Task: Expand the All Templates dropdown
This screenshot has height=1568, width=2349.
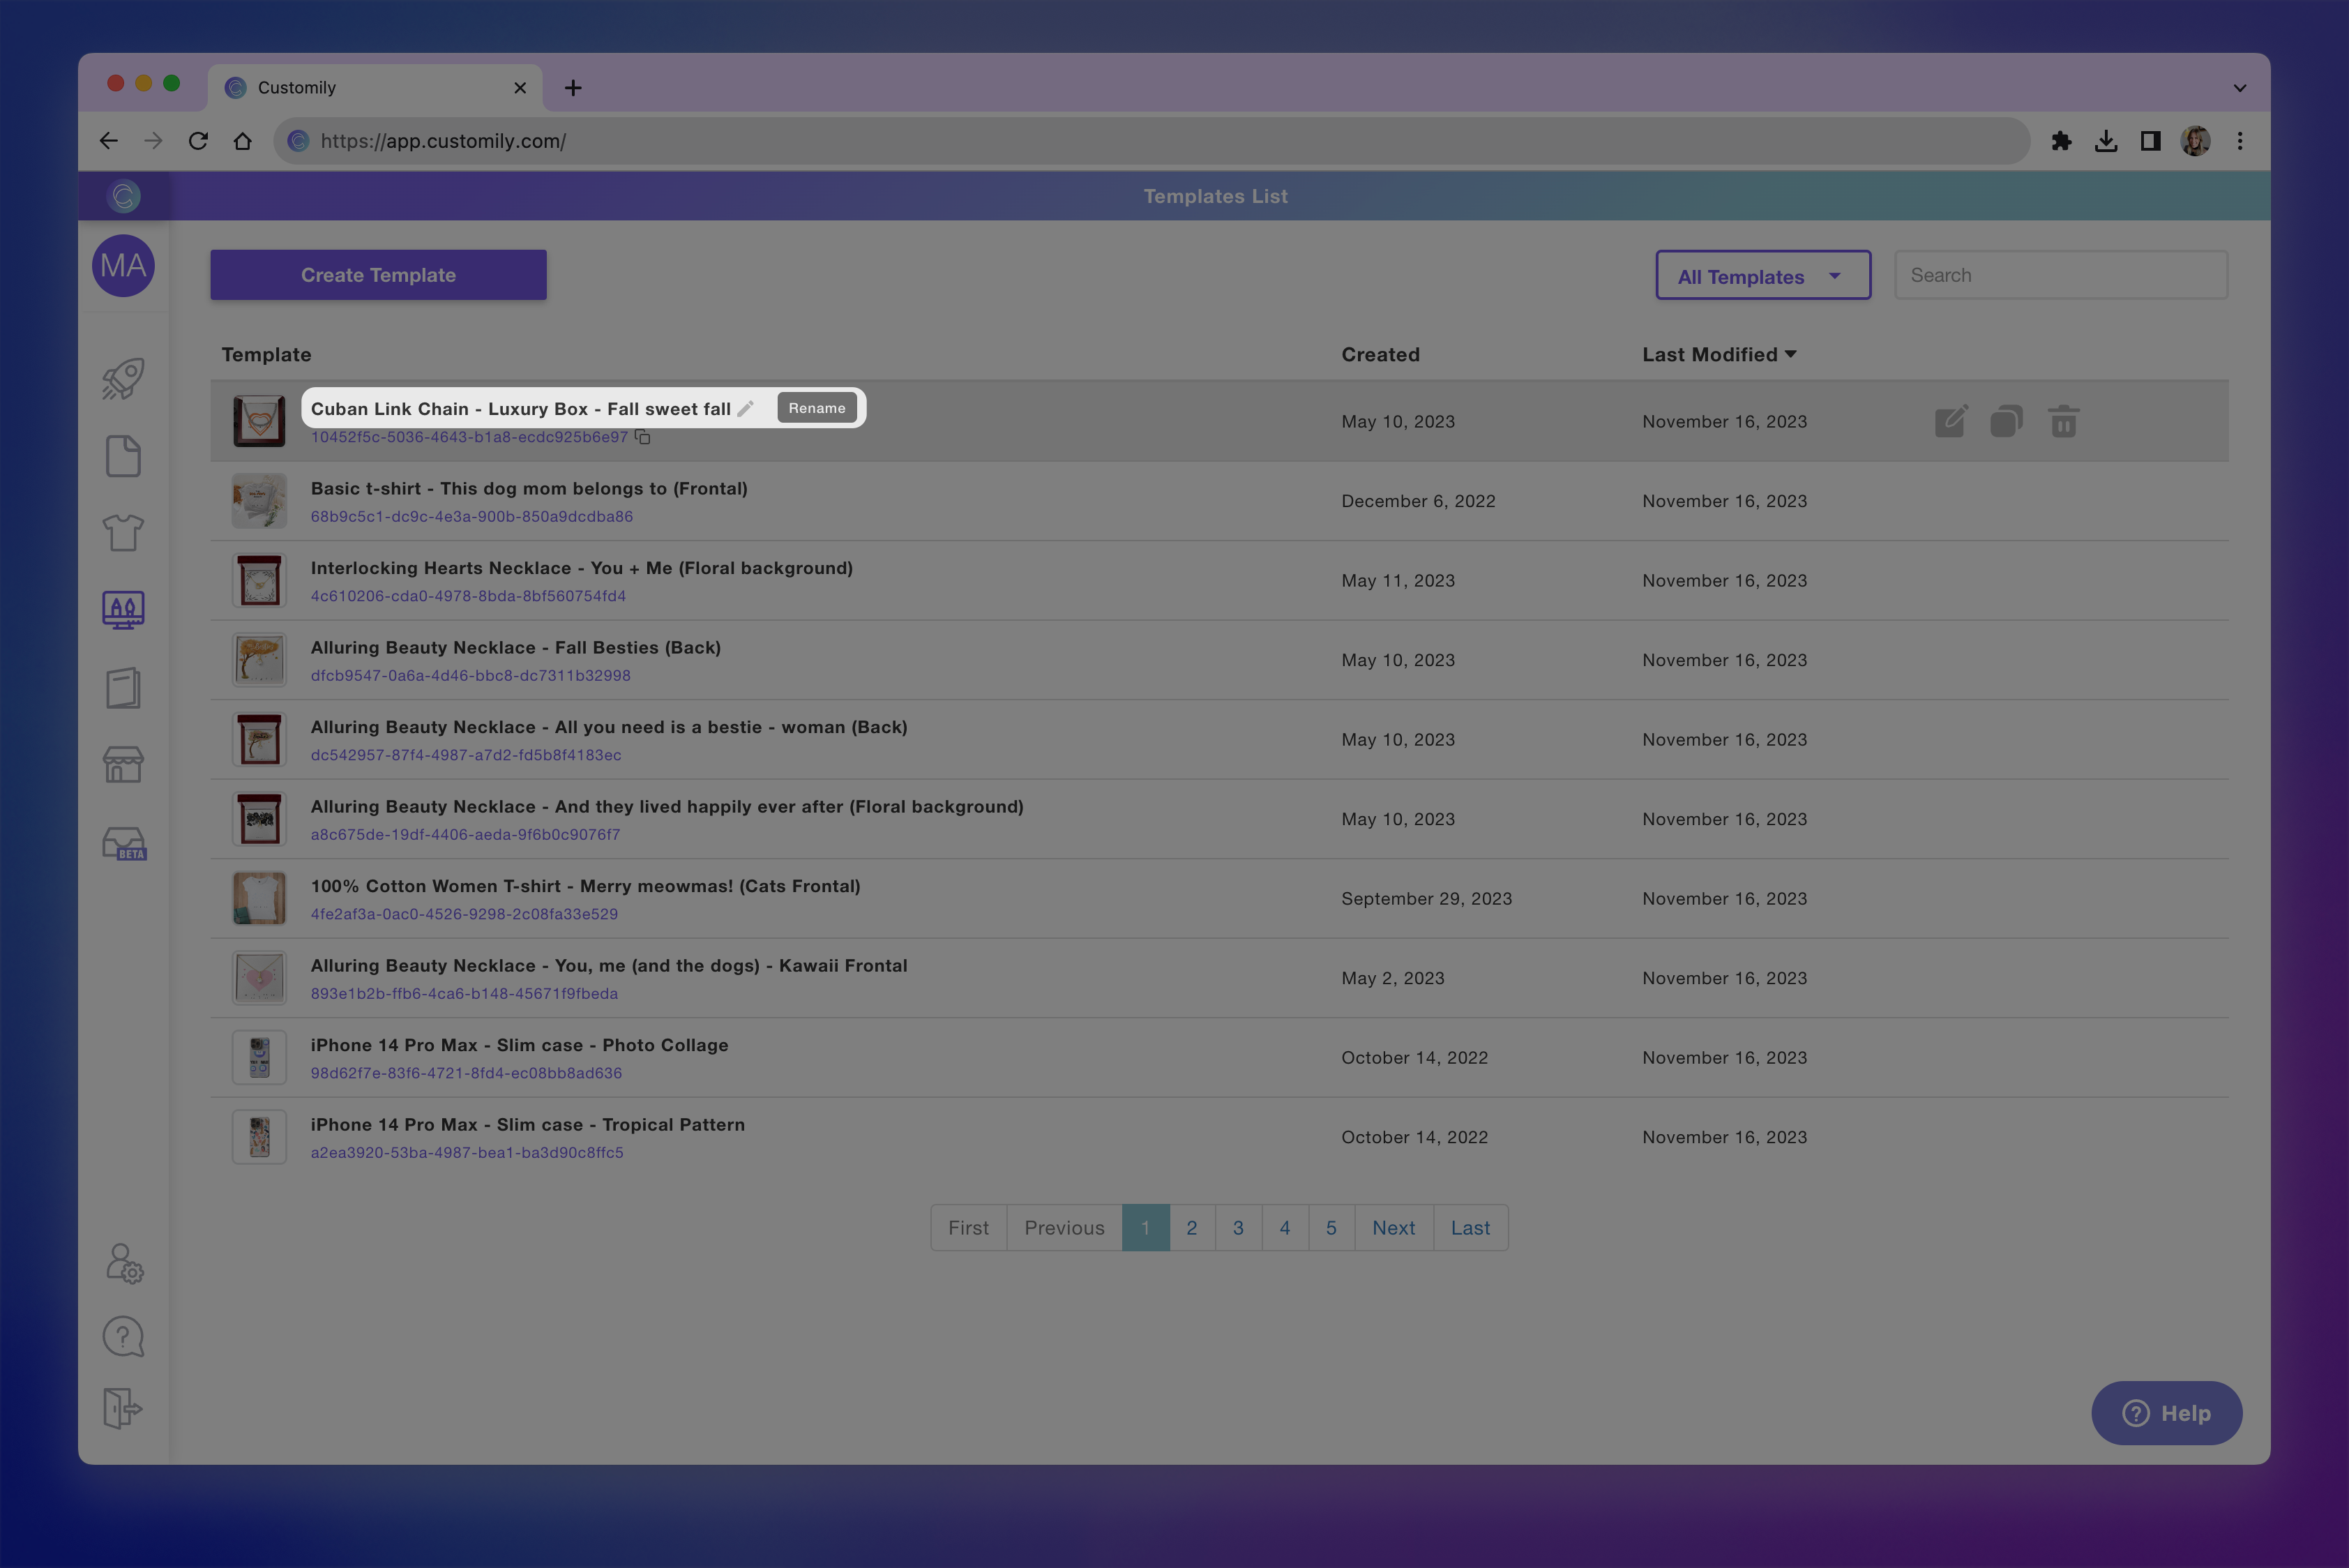Action: click(1762, 276)
